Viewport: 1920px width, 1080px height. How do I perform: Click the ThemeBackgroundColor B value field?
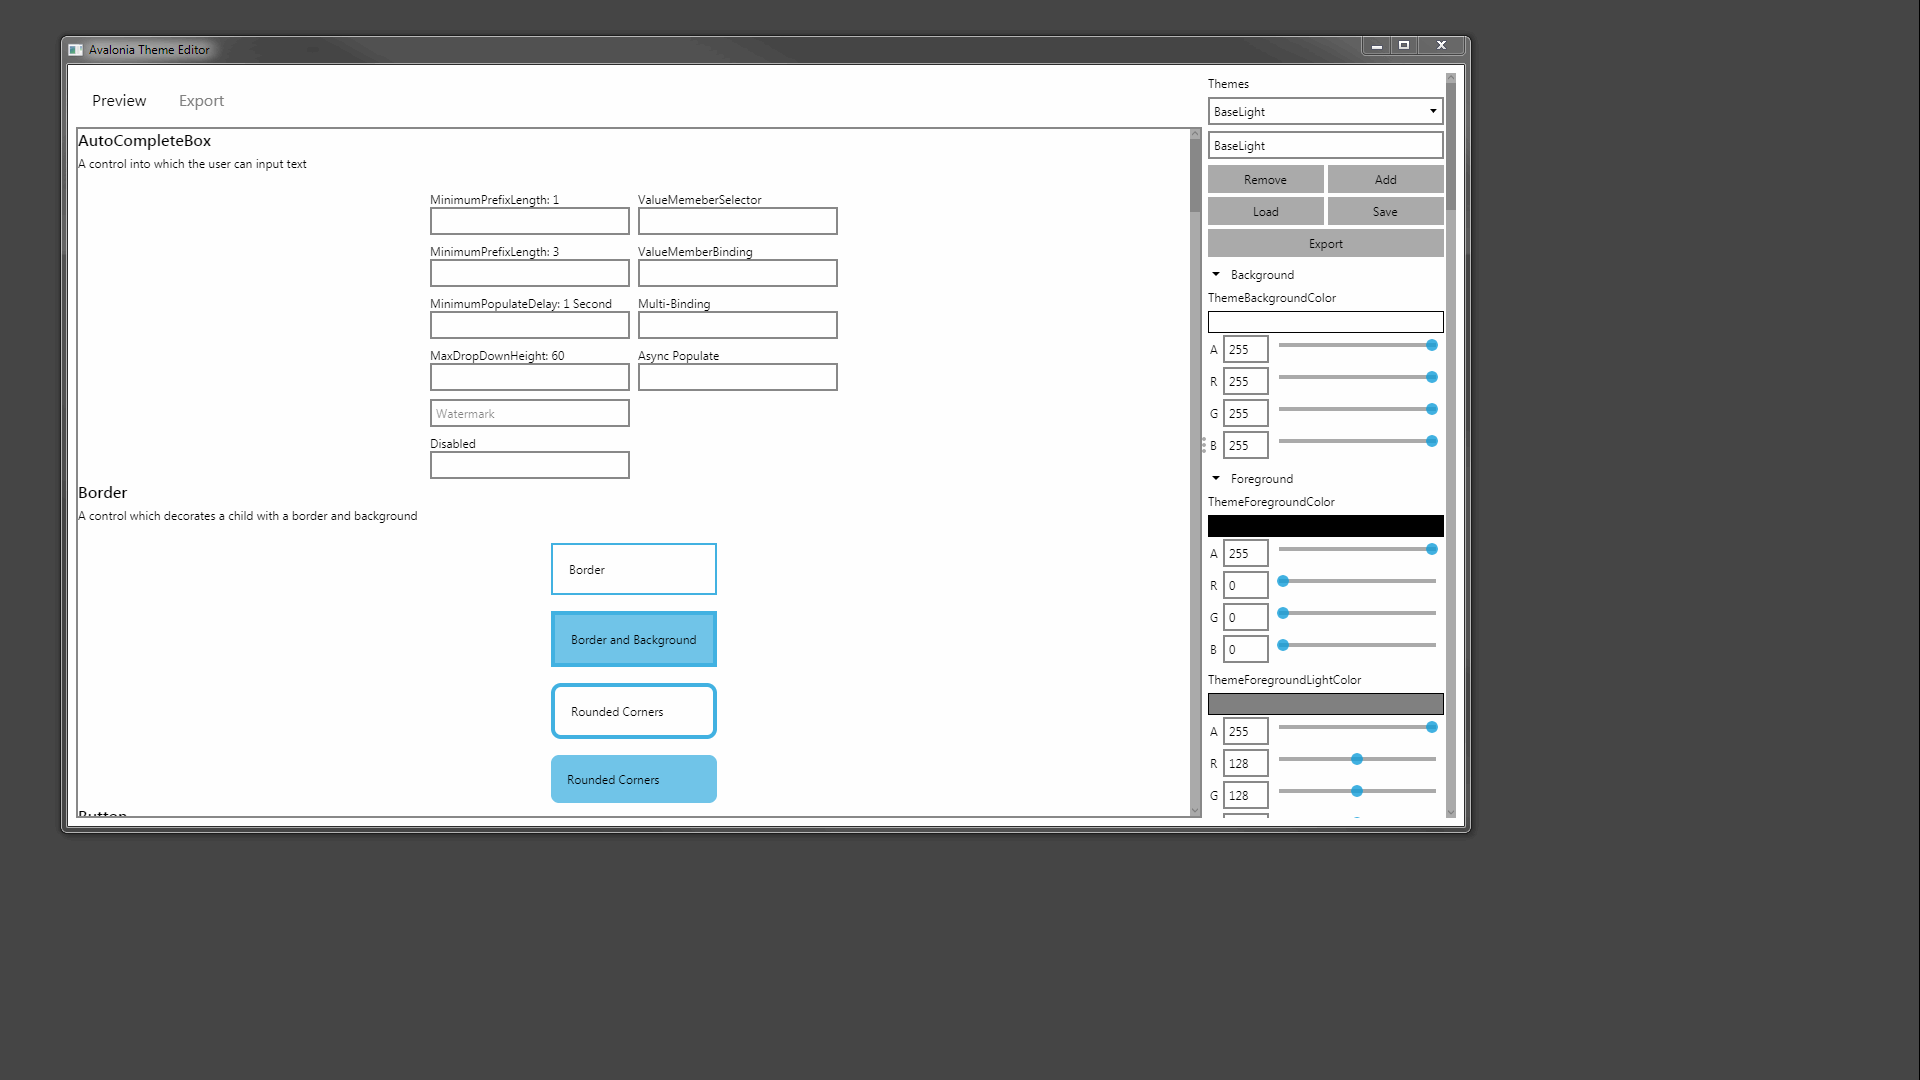click(1246, 446)
